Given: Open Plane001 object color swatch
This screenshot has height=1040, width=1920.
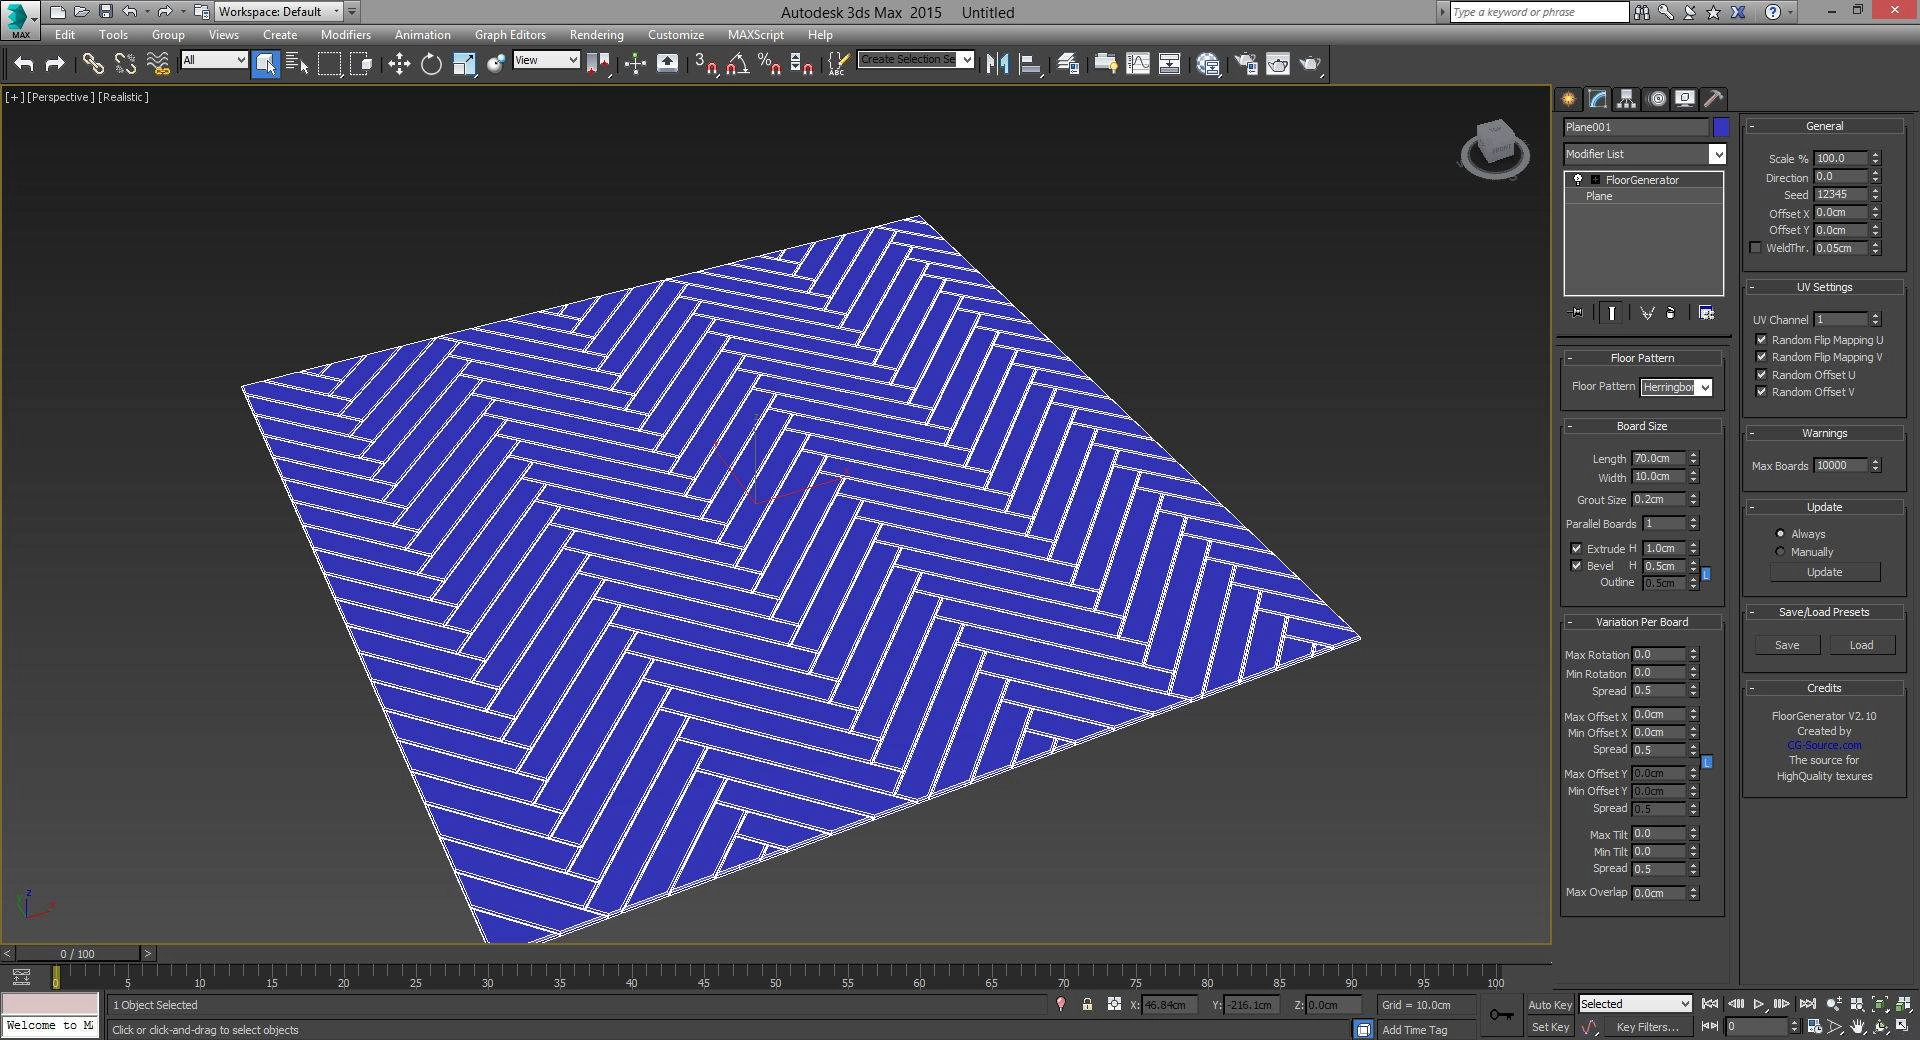Looking at the screenshot, I should pos(1721,127).
